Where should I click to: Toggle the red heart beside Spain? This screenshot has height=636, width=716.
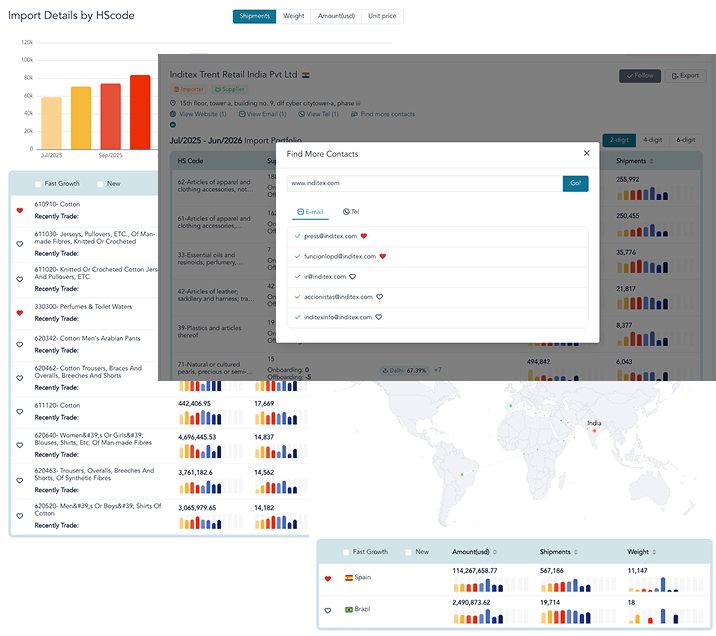[x=327, y=578]
